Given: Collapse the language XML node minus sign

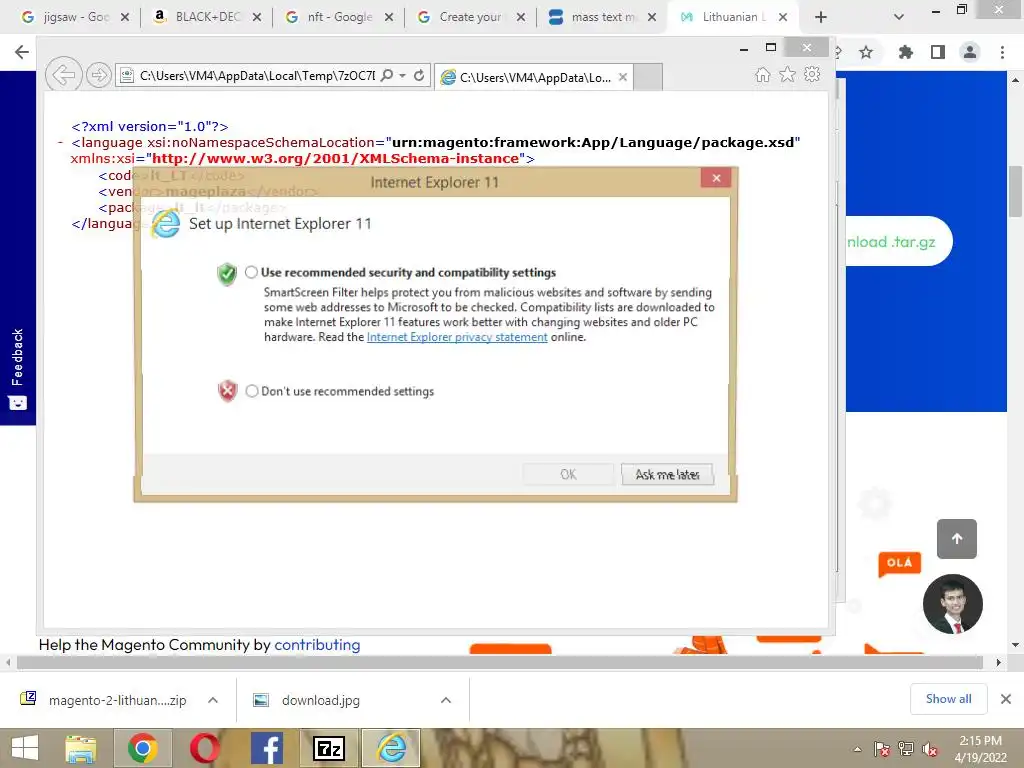Looking at the screenshot, I should [x=60, y=142].
